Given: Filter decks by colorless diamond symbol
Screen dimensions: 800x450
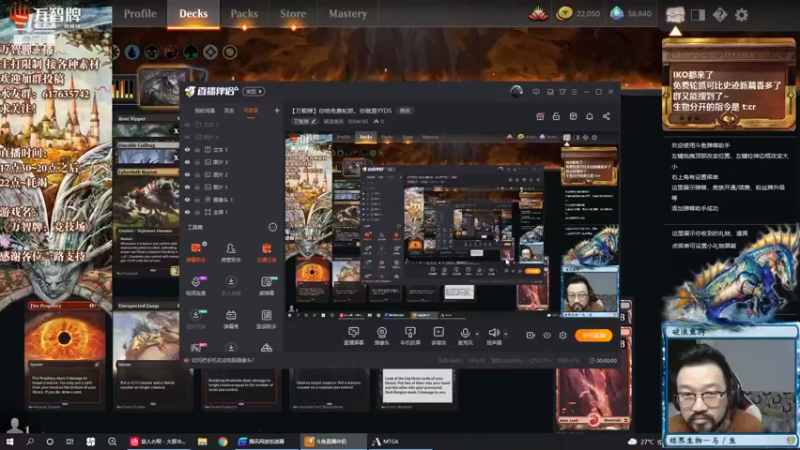Looking at the screenshot, I should point(210,52).
